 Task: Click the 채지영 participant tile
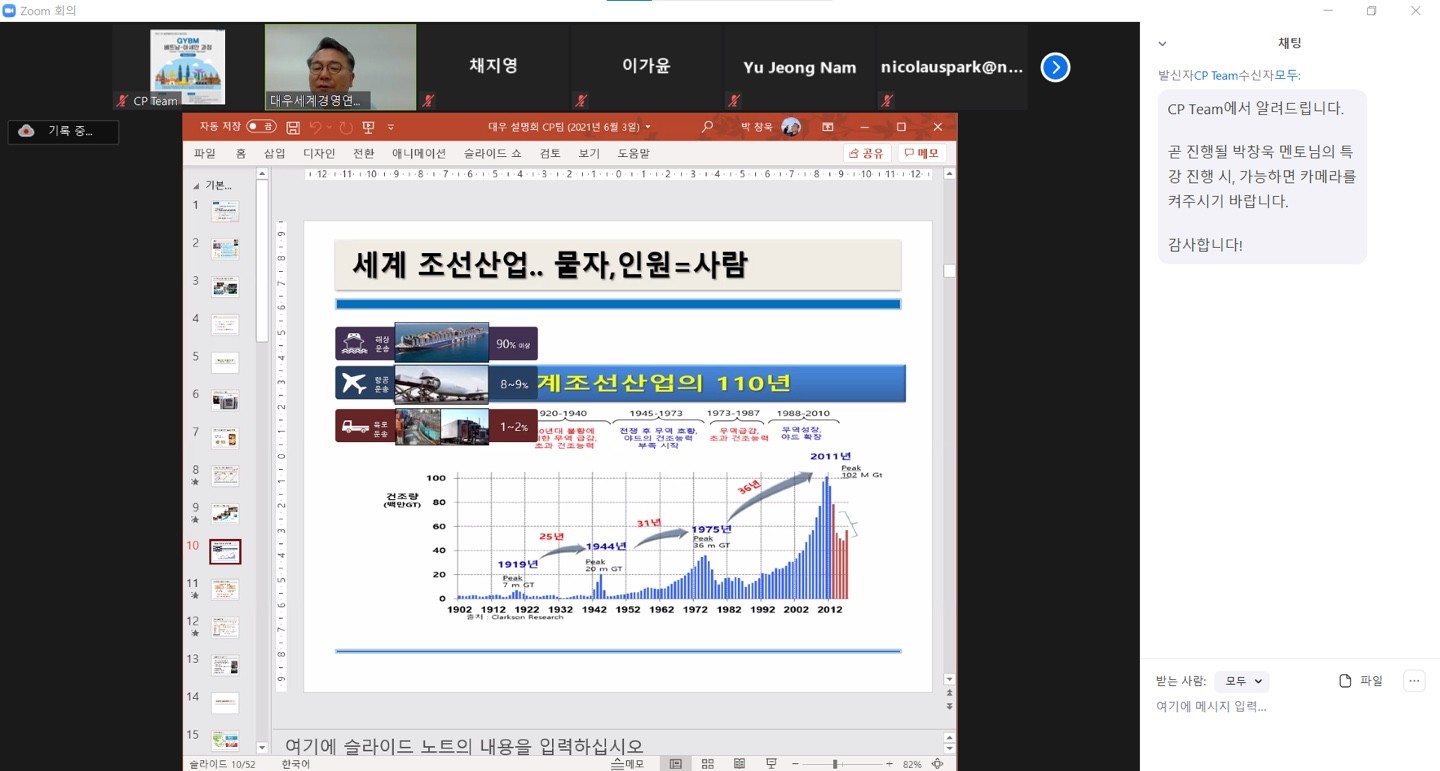coord(494,67)
